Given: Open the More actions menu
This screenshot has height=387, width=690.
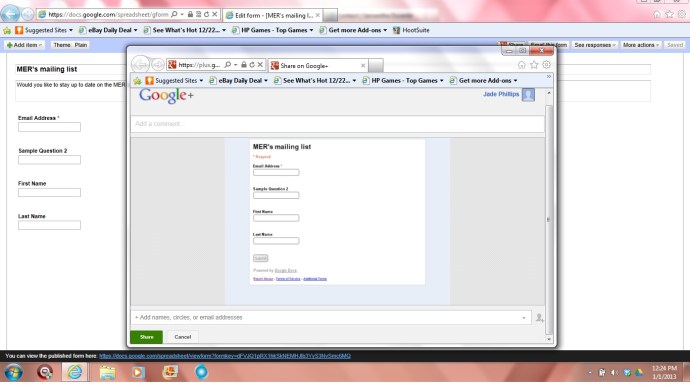Looking at the screenshot, I should (641, 45).
